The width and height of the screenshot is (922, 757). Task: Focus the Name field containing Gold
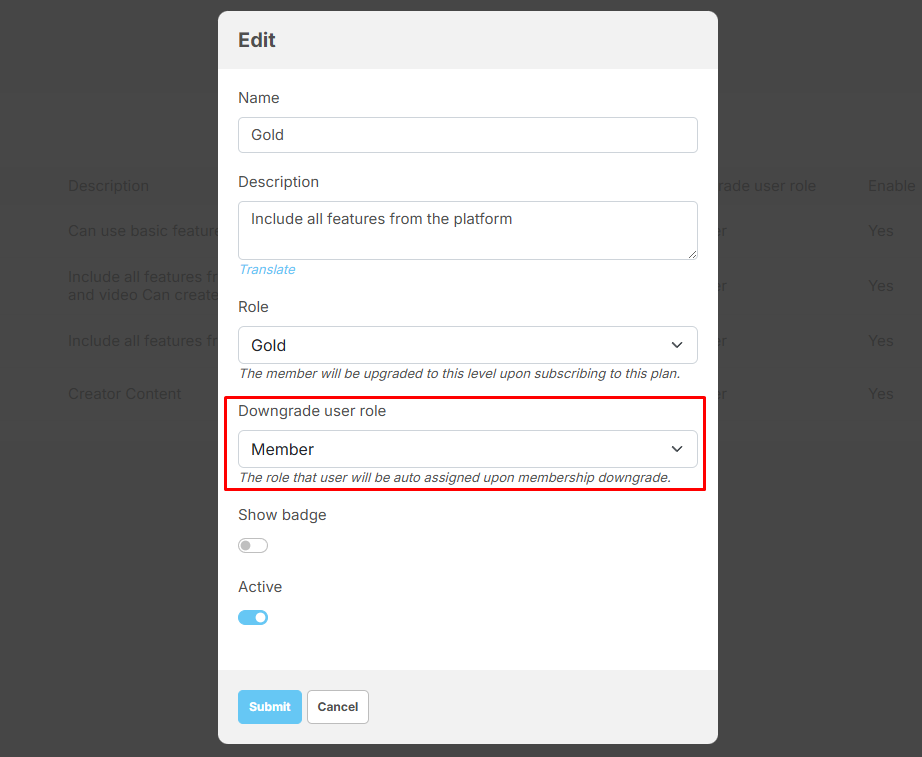tap(467, 135)
